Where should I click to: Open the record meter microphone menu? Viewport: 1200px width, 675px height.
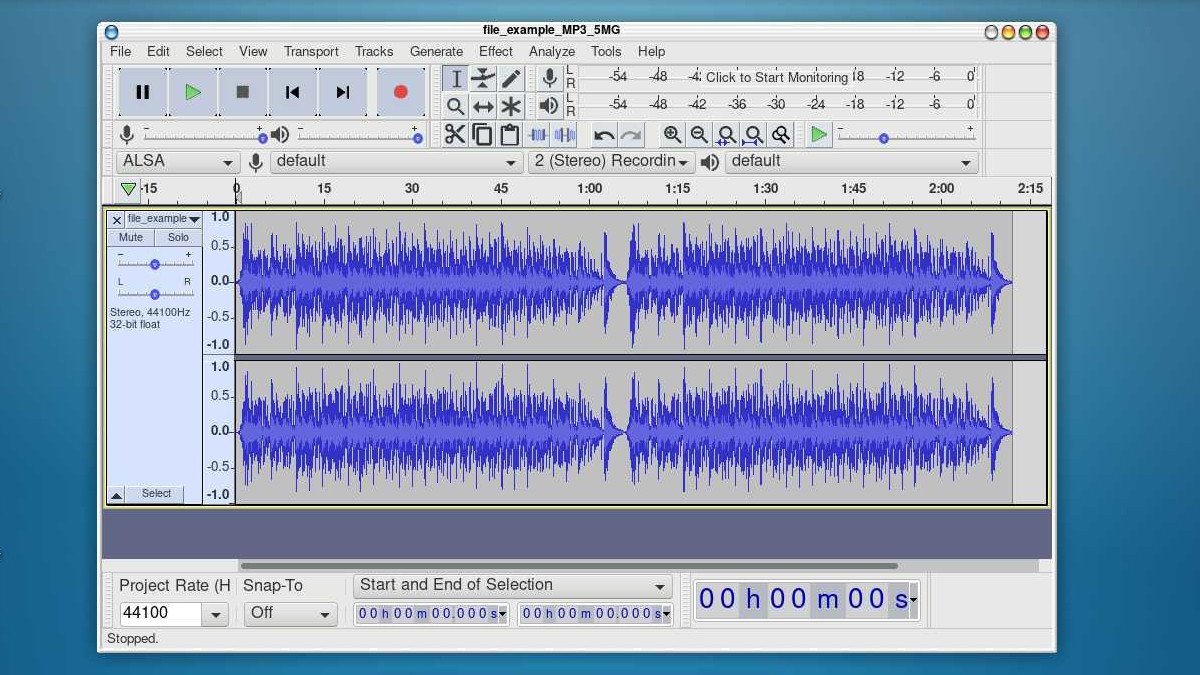(x=549, y=77)
